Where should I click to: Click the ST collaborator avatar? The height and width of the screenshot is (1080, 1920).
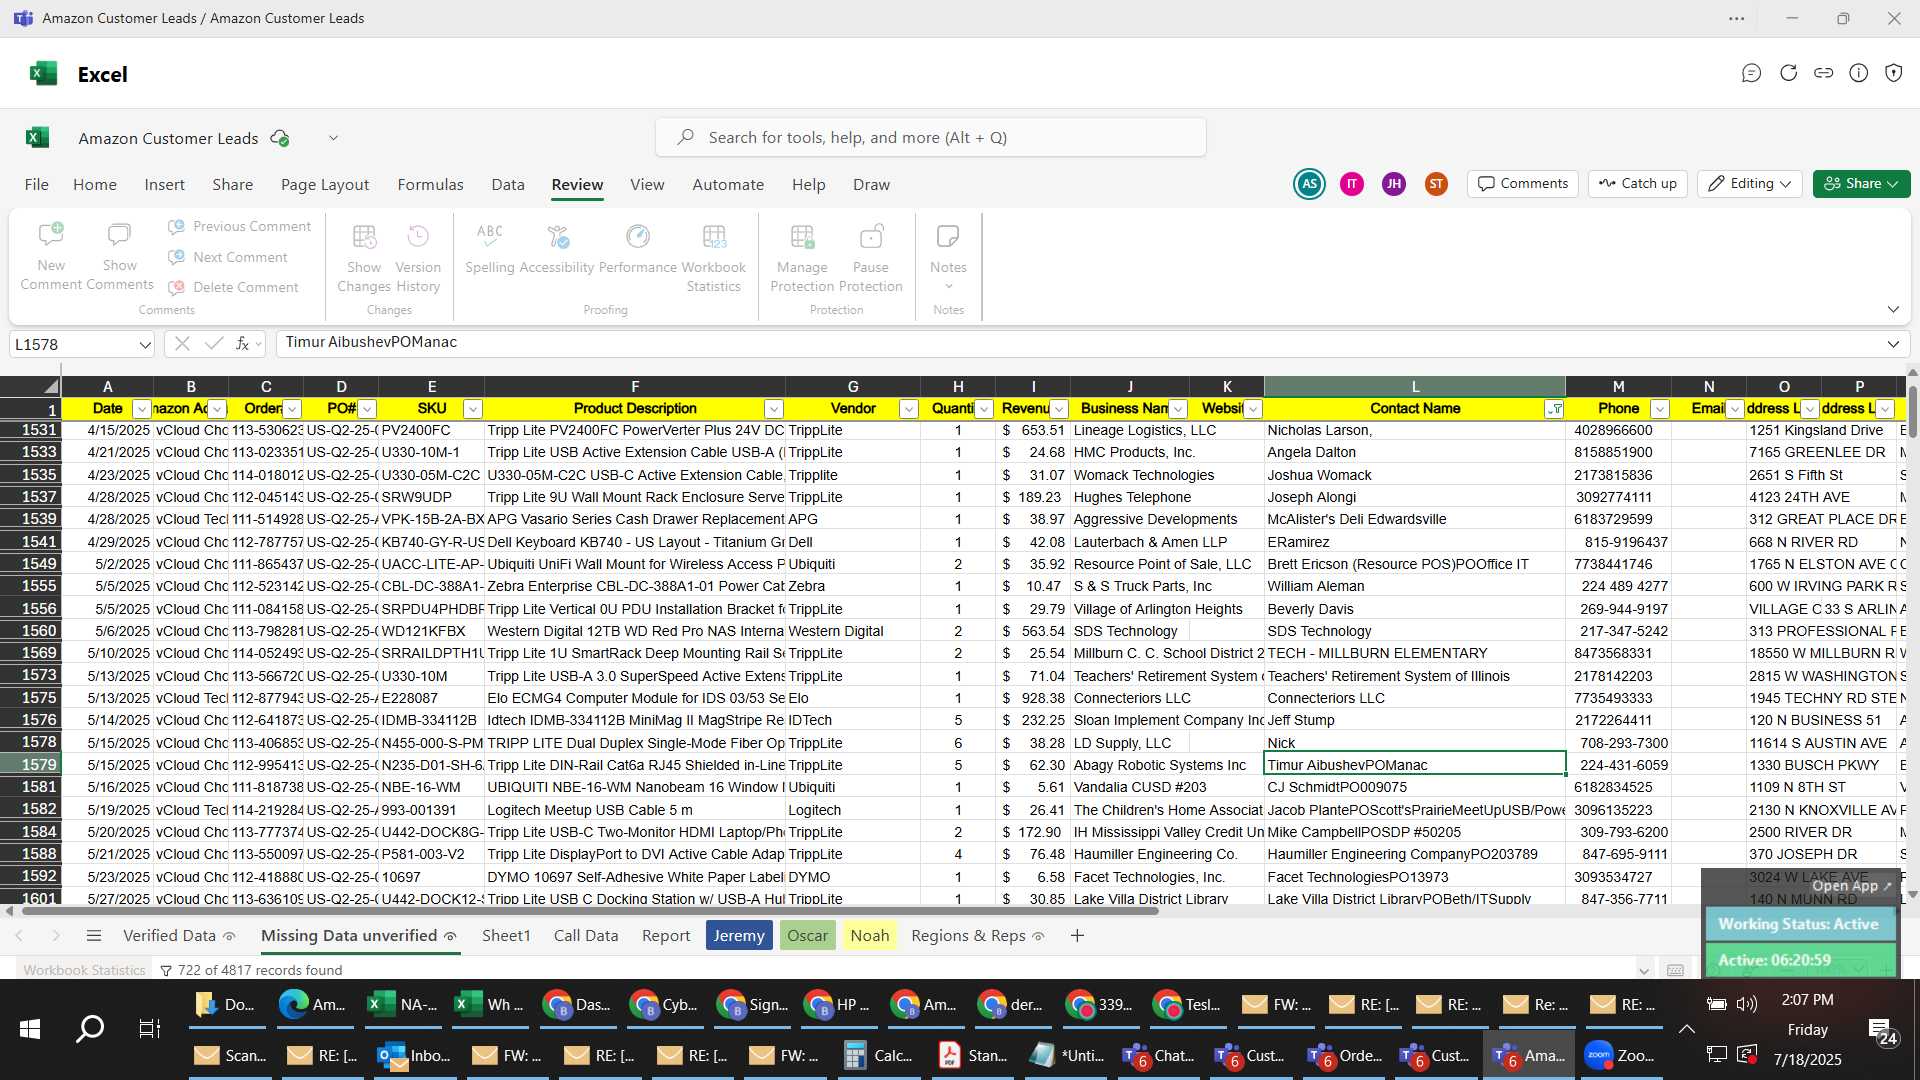coord(1436,184)
